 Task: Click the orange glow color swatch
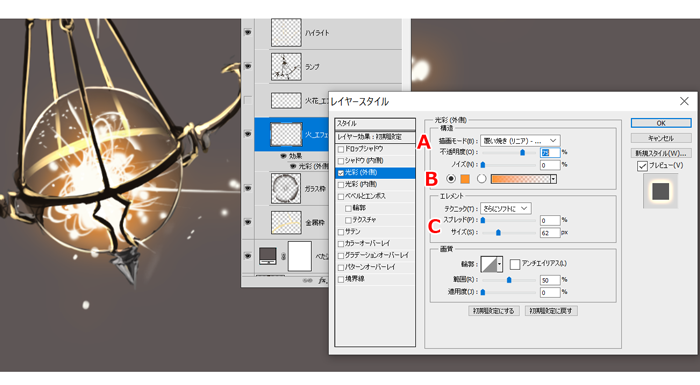(x=465, y=179)
